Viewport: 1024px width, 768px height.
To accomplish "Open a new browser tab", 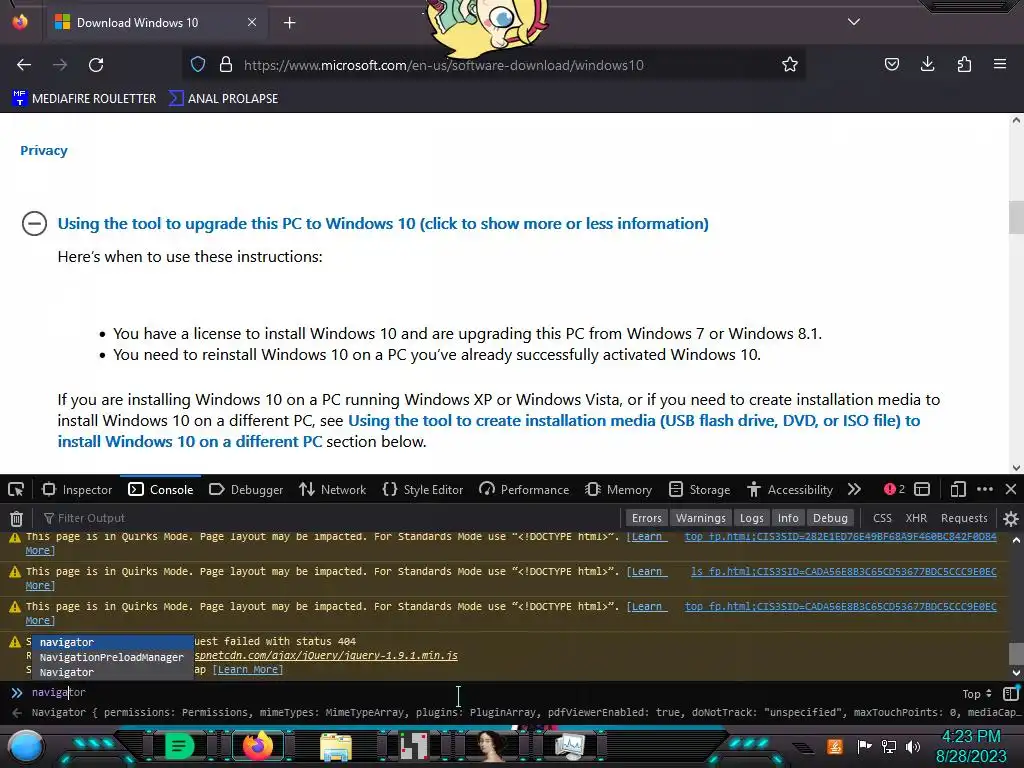I will pyautogui.click(x=289, y=23).
